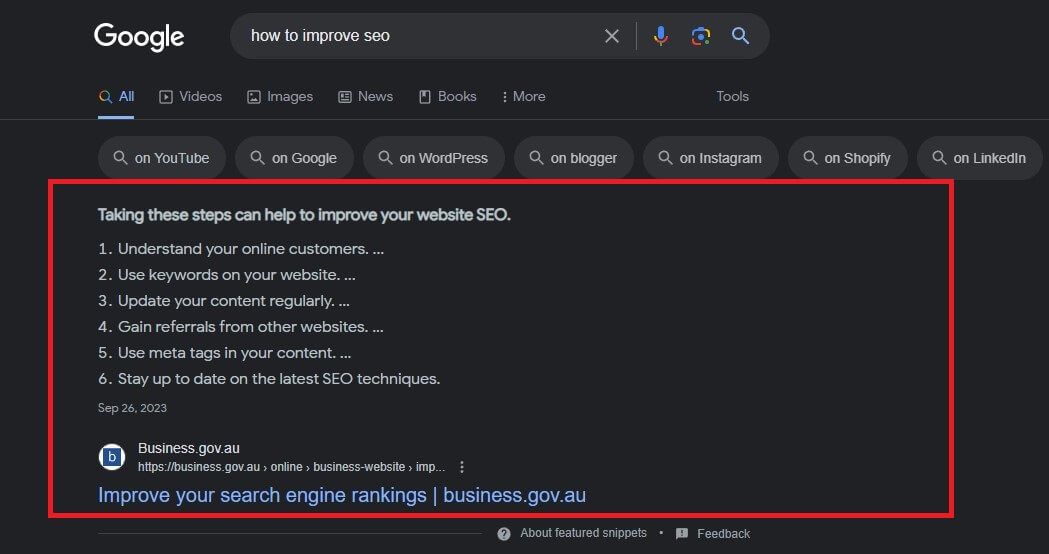Screen dimensions: 1049x554
Task: Refine search with on WordPress chip
Action: (x=434, y=158)
